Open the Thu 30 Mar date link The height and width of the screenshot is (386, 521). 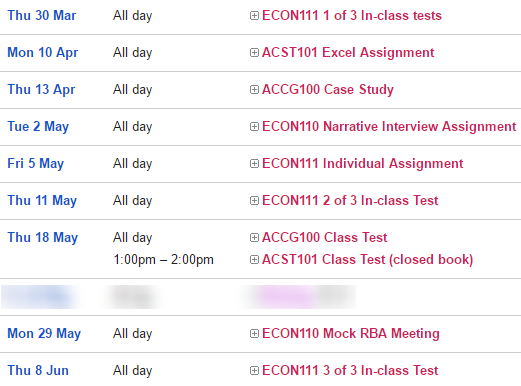point(42,16)
